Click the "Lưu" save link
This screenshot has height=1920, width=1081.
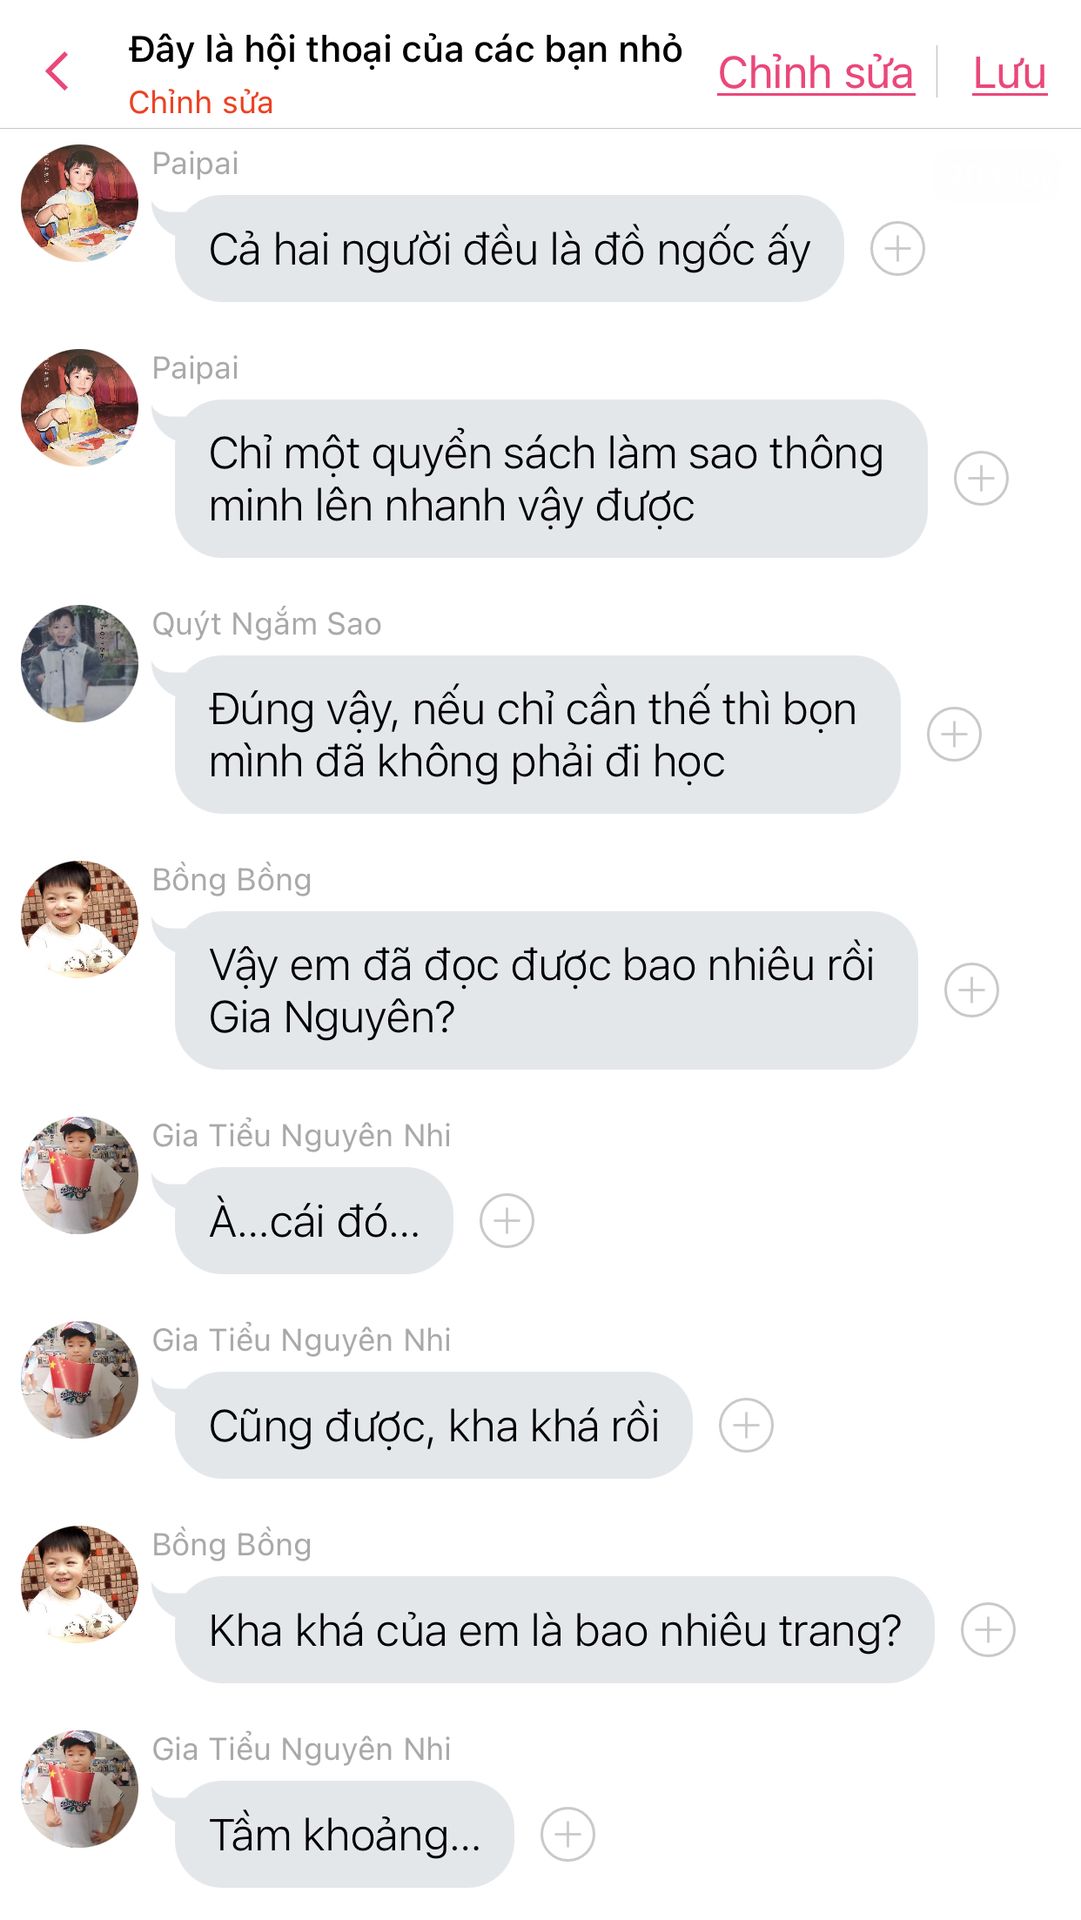point(1009,73)
